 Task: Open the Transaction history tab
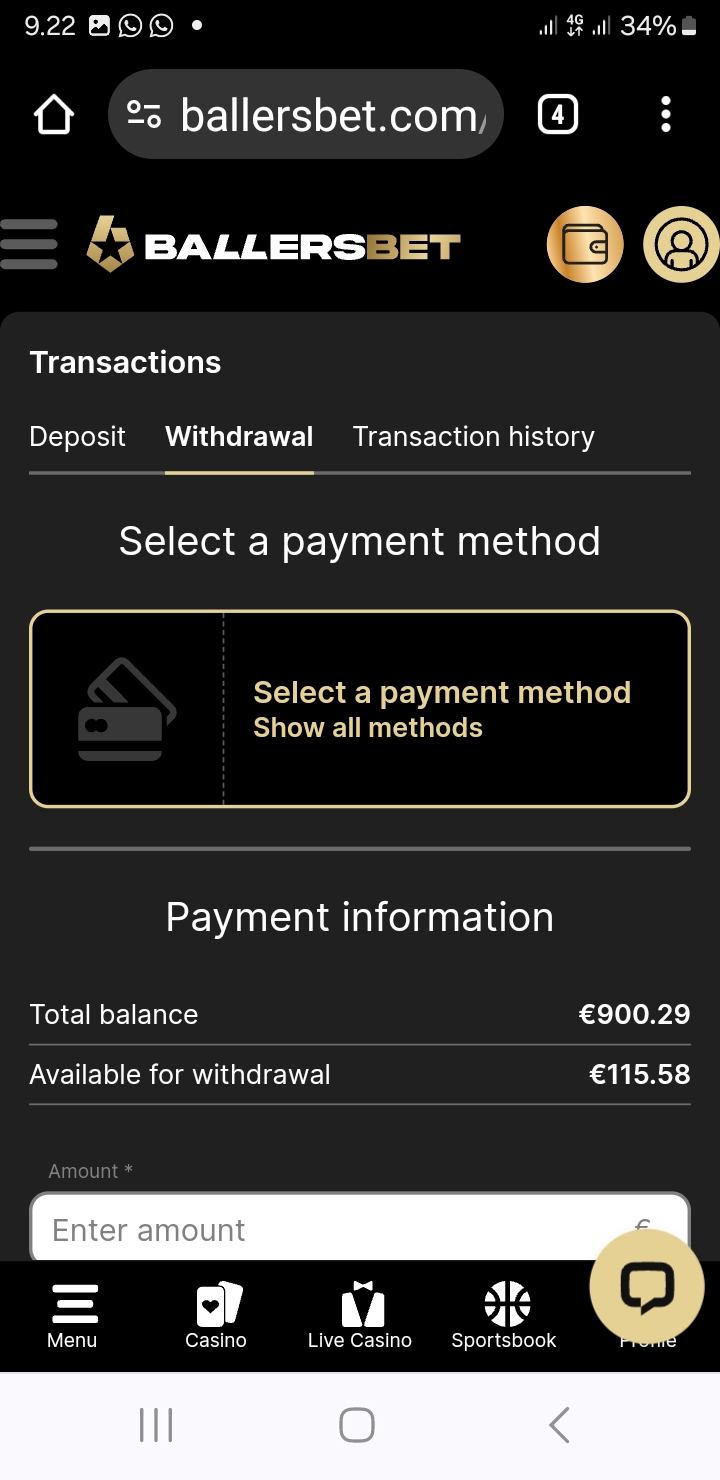(473, 437)
